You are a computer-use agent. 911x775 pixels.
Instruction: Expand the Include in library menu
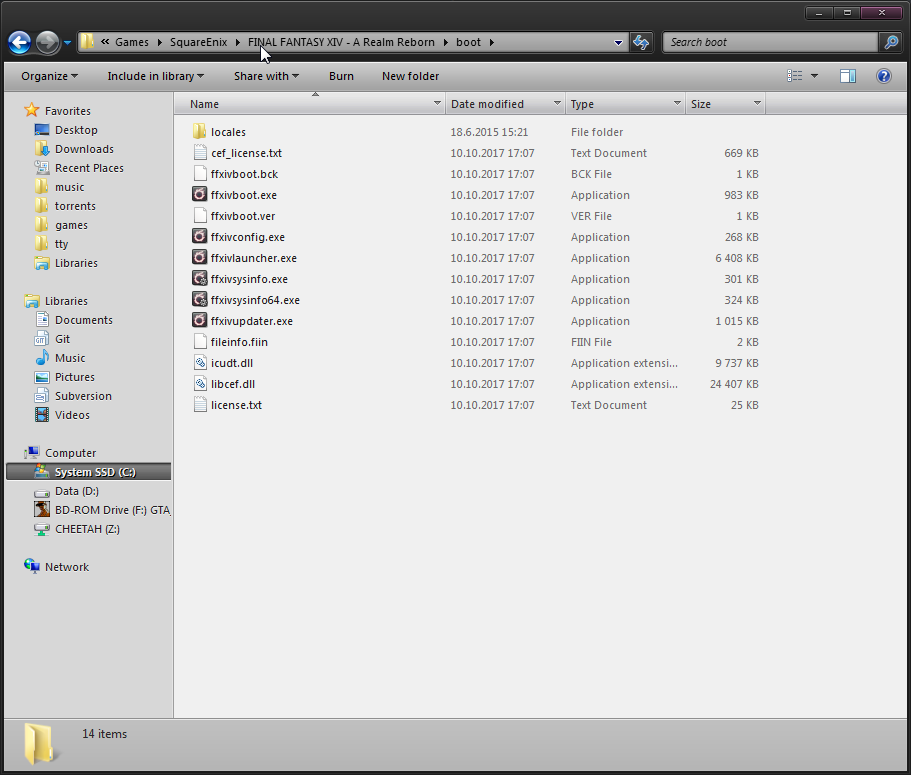pyautogui.click(x=155, y=76)
